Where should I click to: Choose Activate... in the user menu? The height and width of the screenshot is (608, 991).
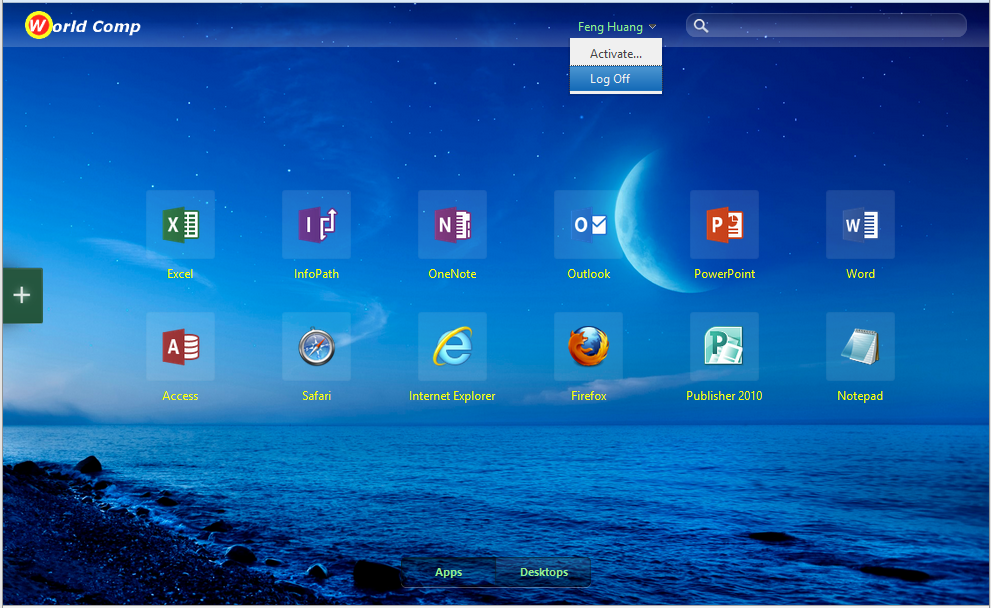coord(615,54)
